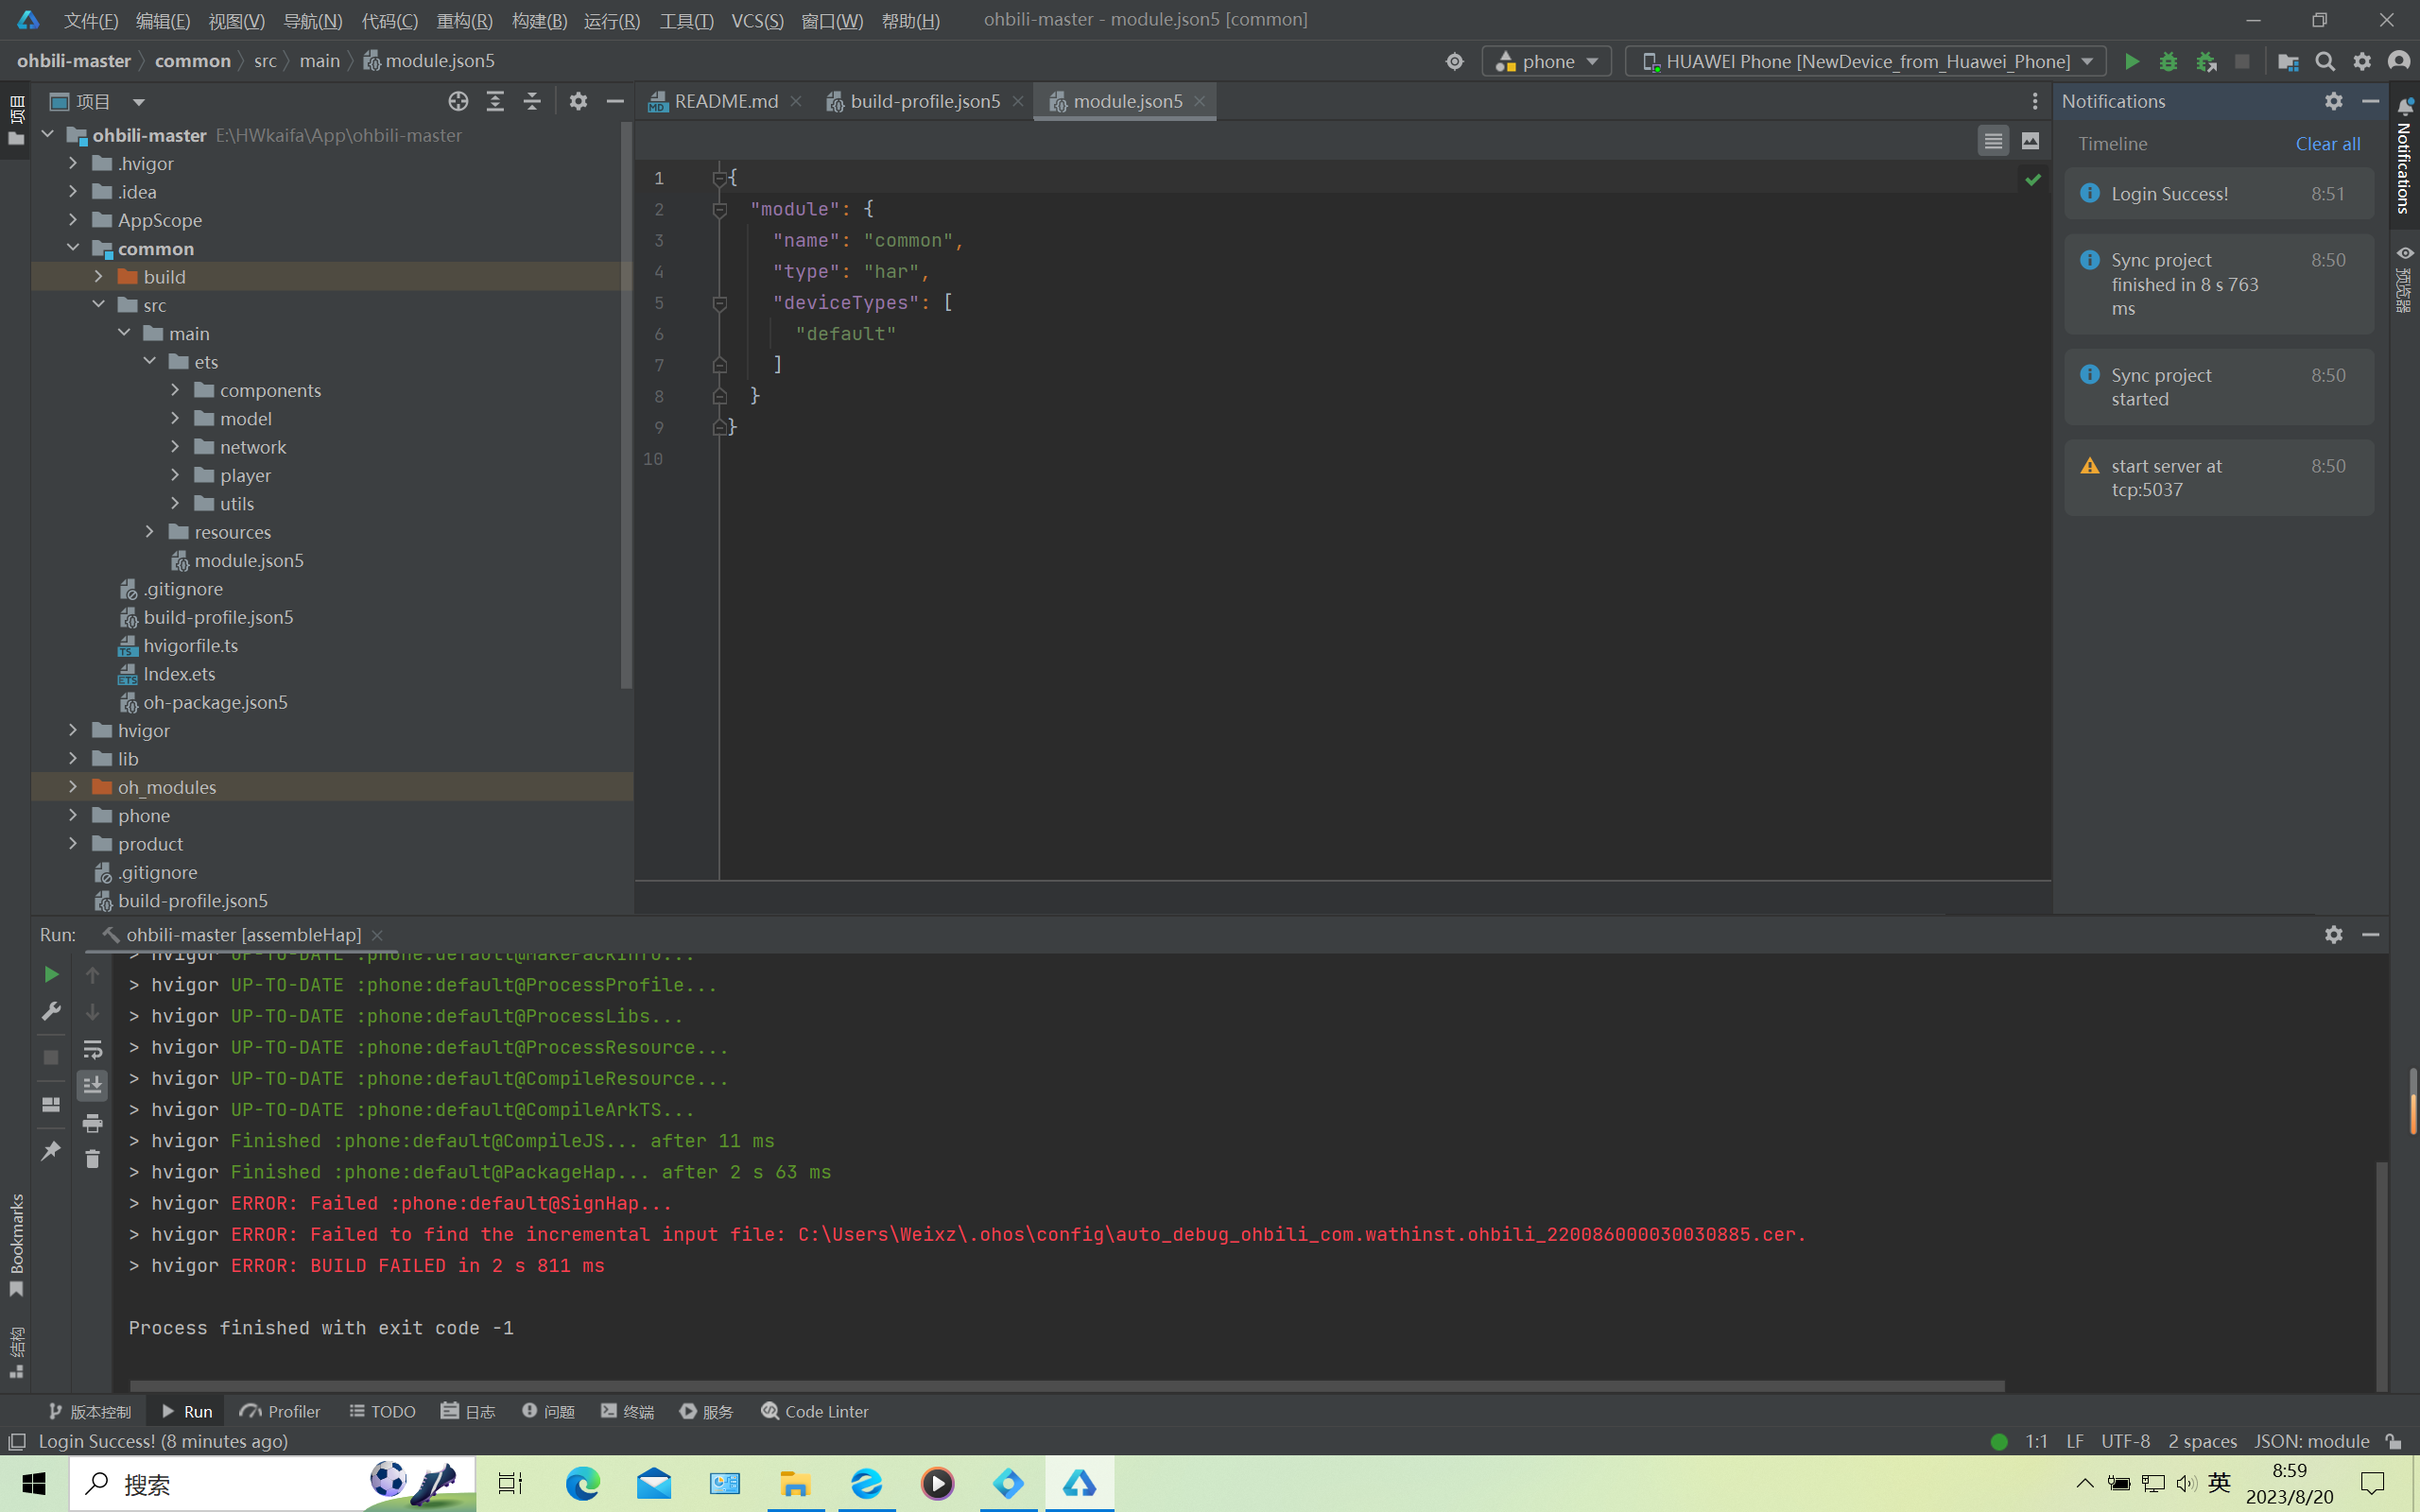Expand the oh_modules folder
This screenshot has width=2420, height=1512.
click(x=73, y=787)
